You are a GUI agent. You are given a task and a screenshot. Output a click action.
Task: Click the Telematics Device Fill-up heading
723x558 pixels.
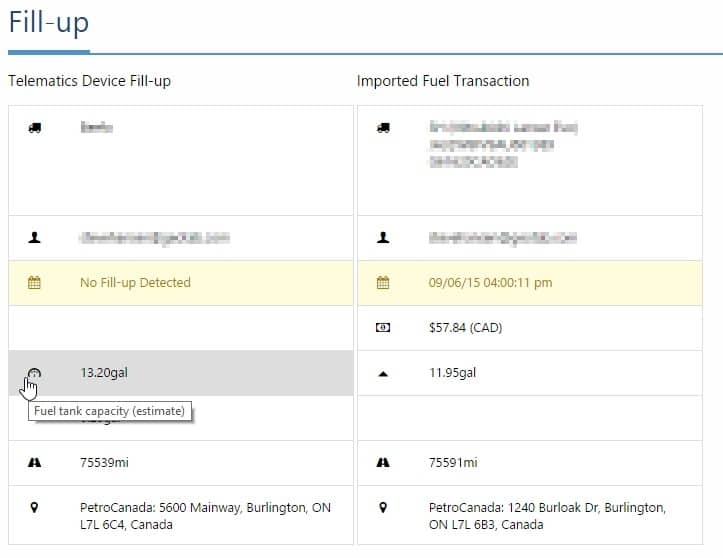point(89,81)
